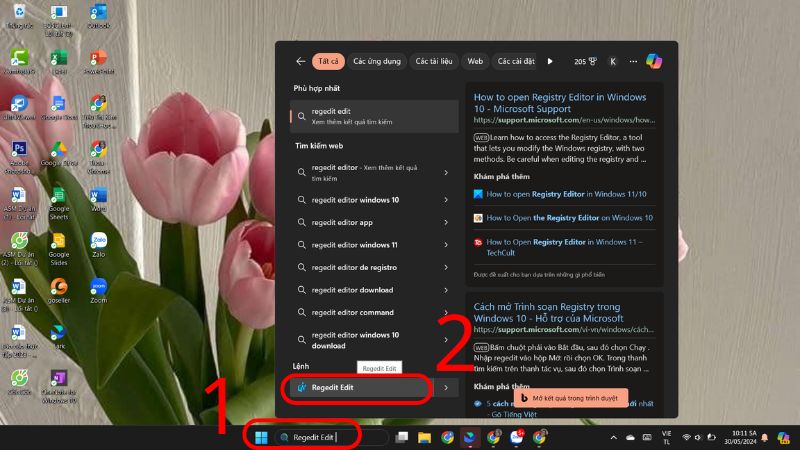800x450 pixels.
Task: Switch to the 'Các cài đặt' tab
Action: click(515, 61)
